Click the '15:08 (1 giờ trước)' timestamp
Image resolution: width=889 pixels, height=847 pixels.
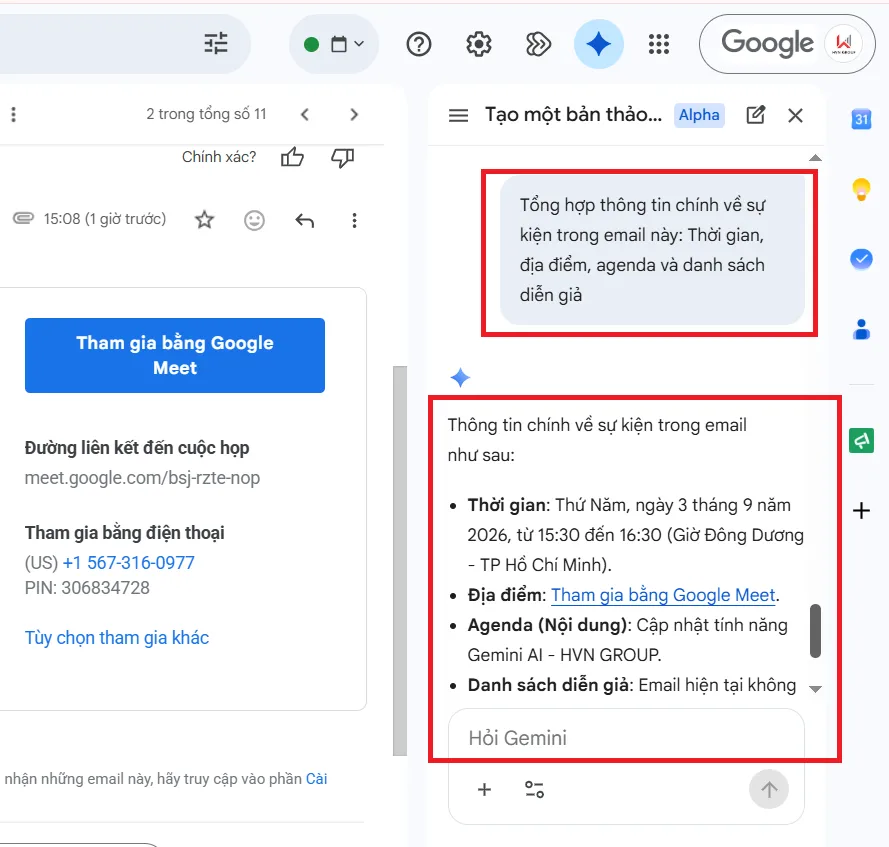coord(105,219)
